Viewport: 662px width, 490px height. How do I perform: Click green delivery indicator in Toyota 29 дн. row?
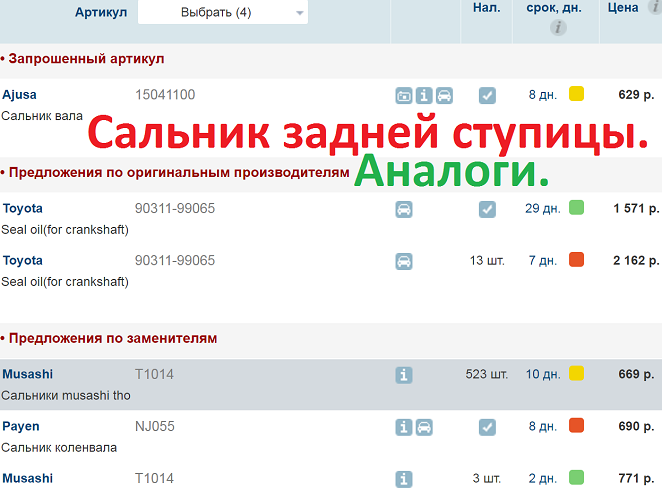576,207
